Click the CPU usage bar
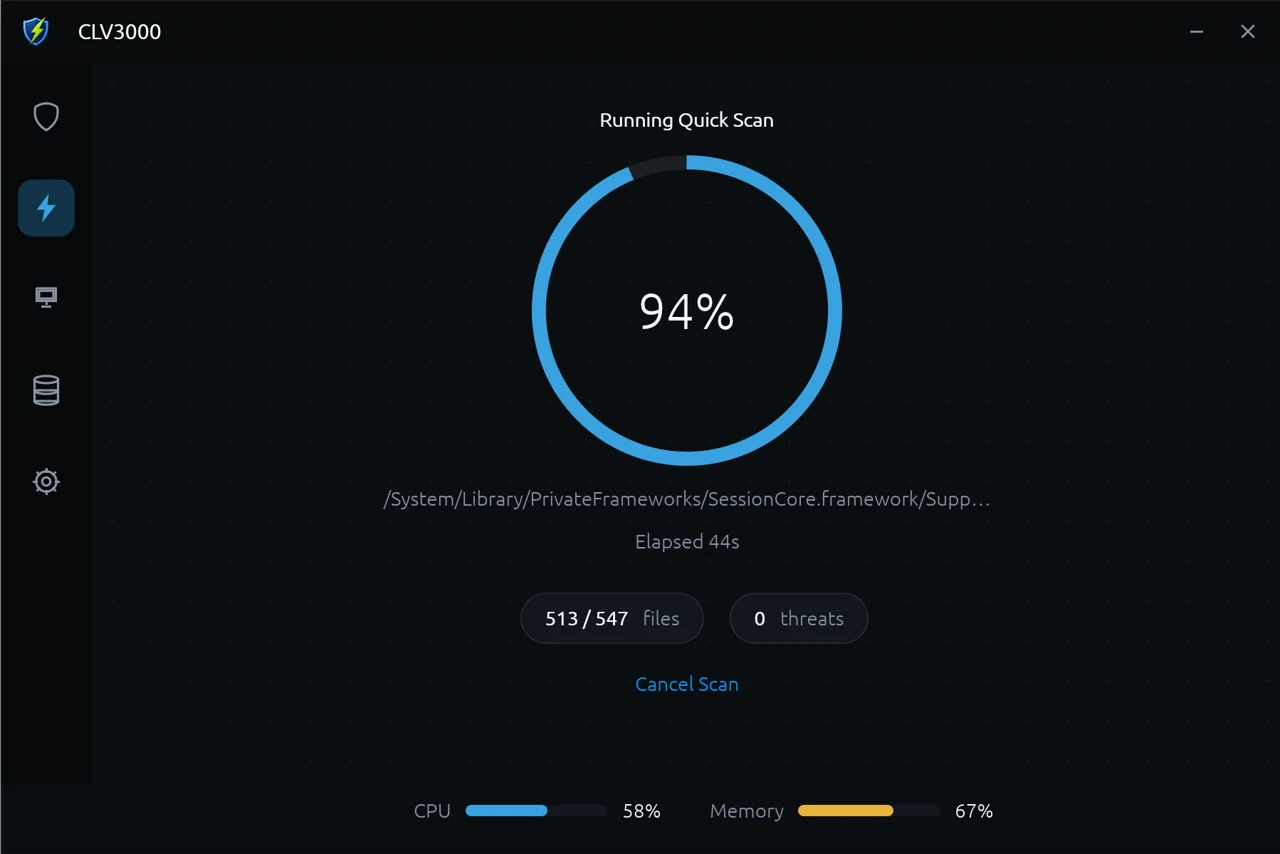 click(536, 811)
